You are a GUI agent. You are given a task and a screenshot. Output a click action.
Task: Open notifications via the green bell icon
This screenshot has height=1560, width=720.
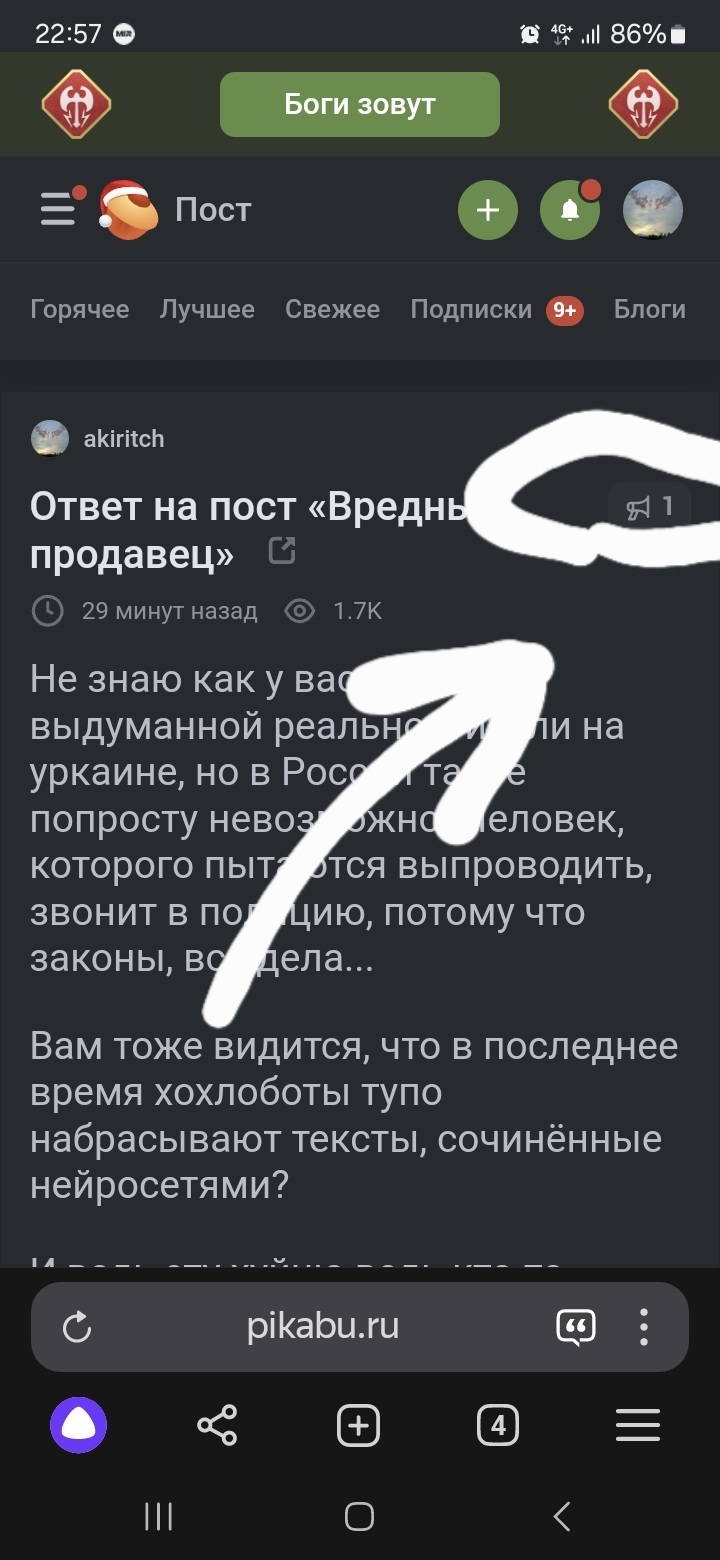pyautogui.click(x=570, y=210)
